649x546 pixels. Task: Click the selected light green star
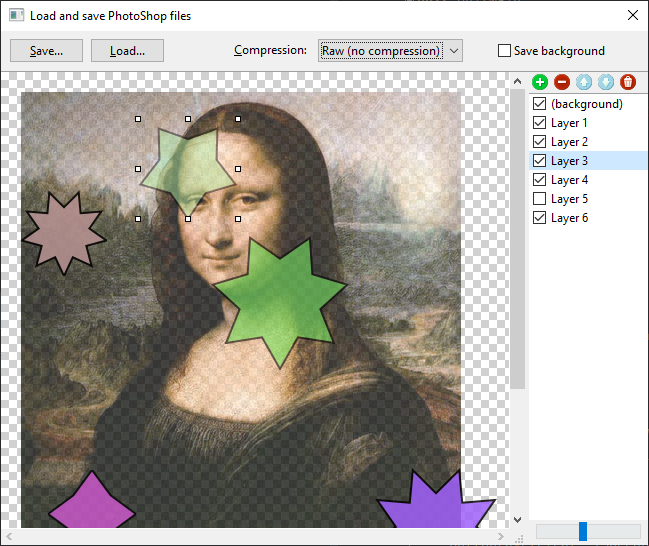(188, 170)
